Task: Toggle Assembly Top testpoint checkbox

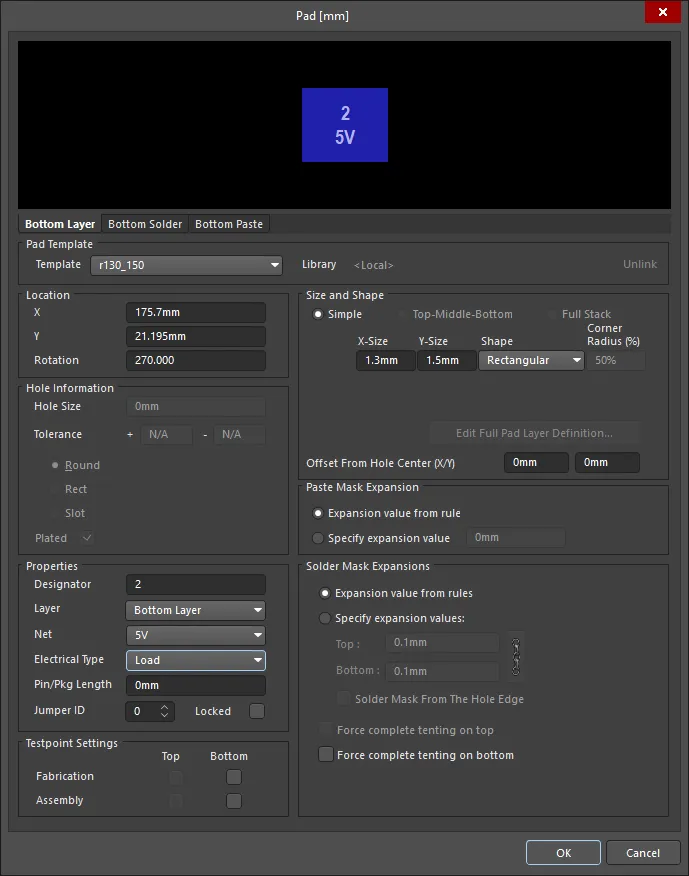Action: pyautogui.click(x=175, y=801)
